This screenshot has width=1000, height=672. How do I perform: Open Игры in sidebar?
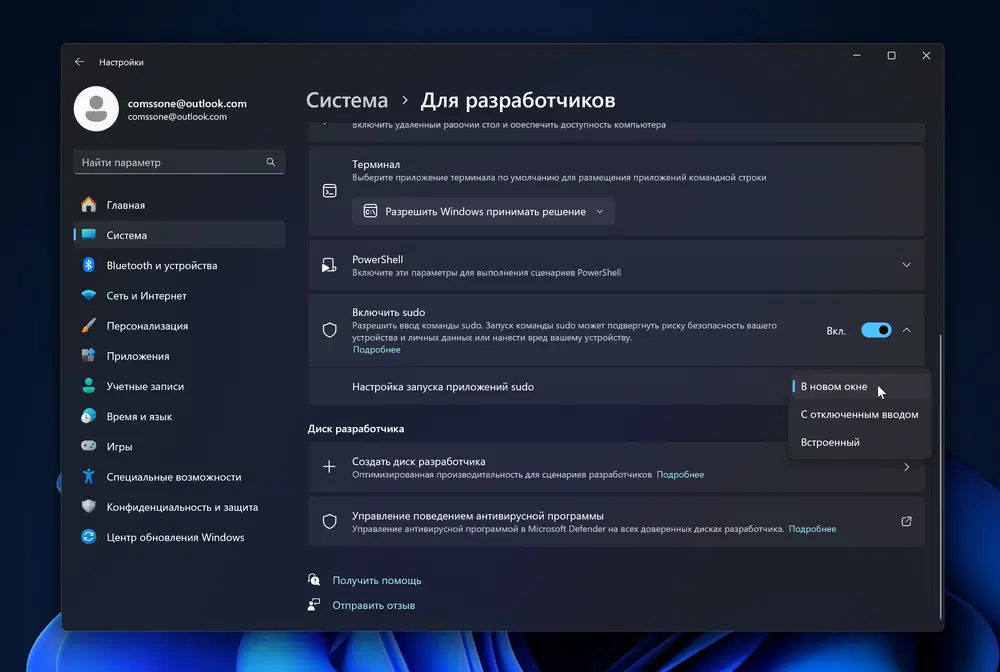(x=179, y=446)
